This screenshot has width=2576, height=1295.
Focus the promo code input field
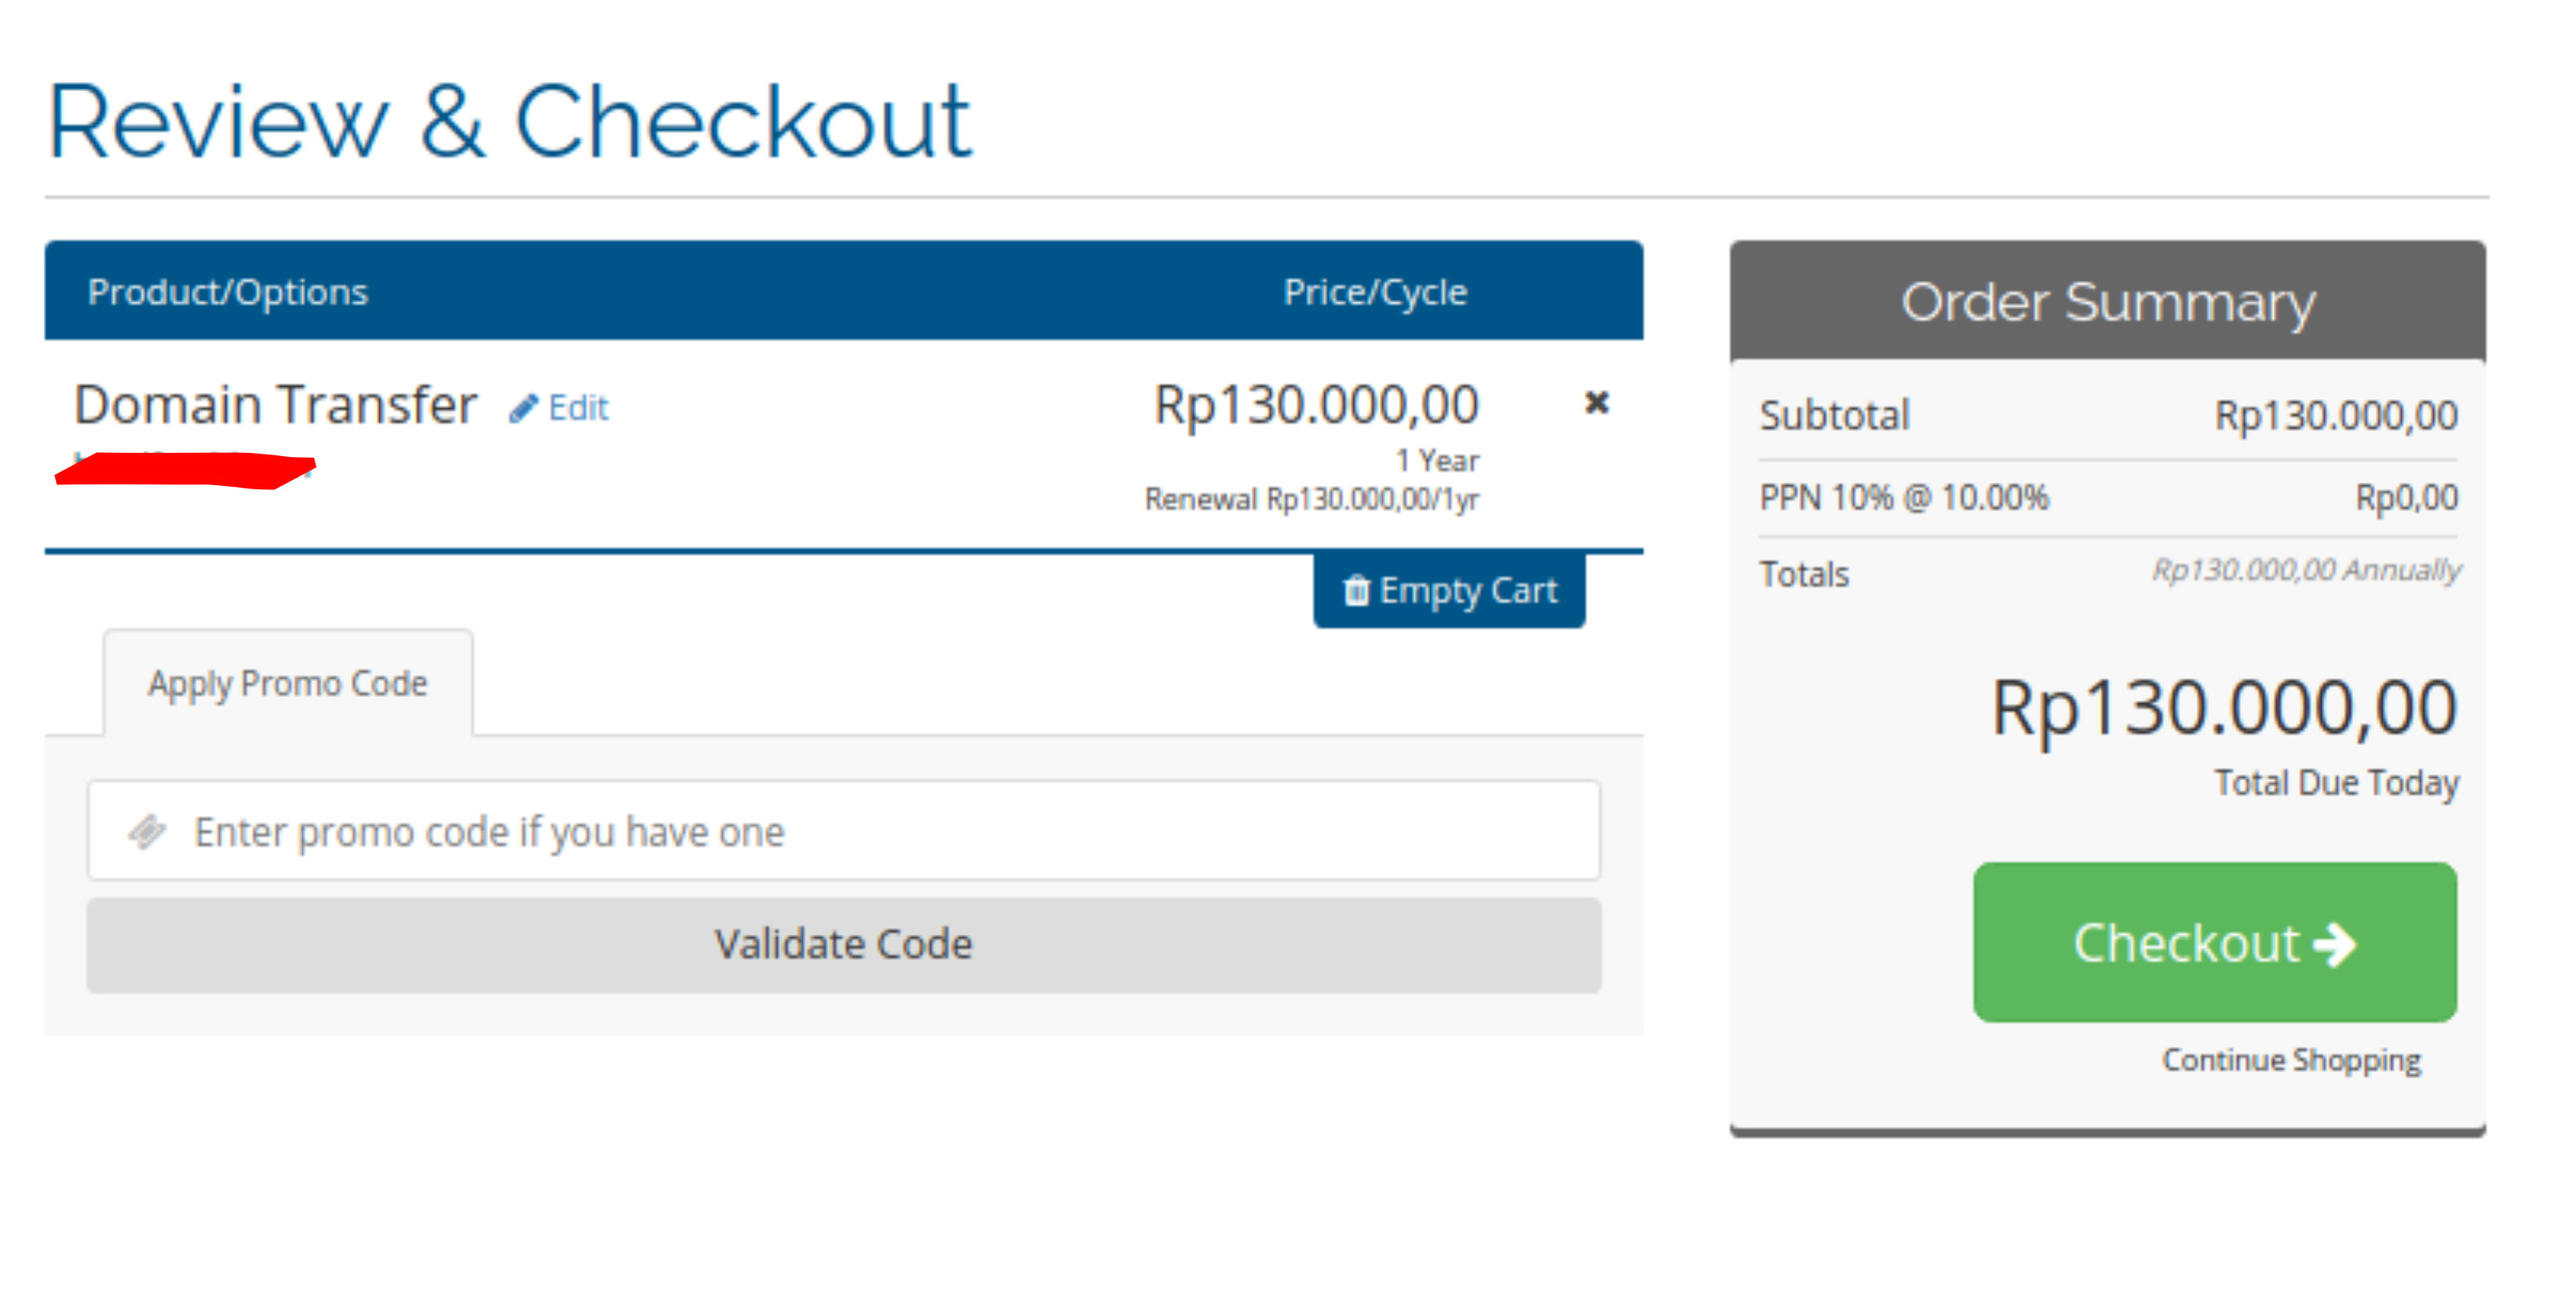pos(844,831)
